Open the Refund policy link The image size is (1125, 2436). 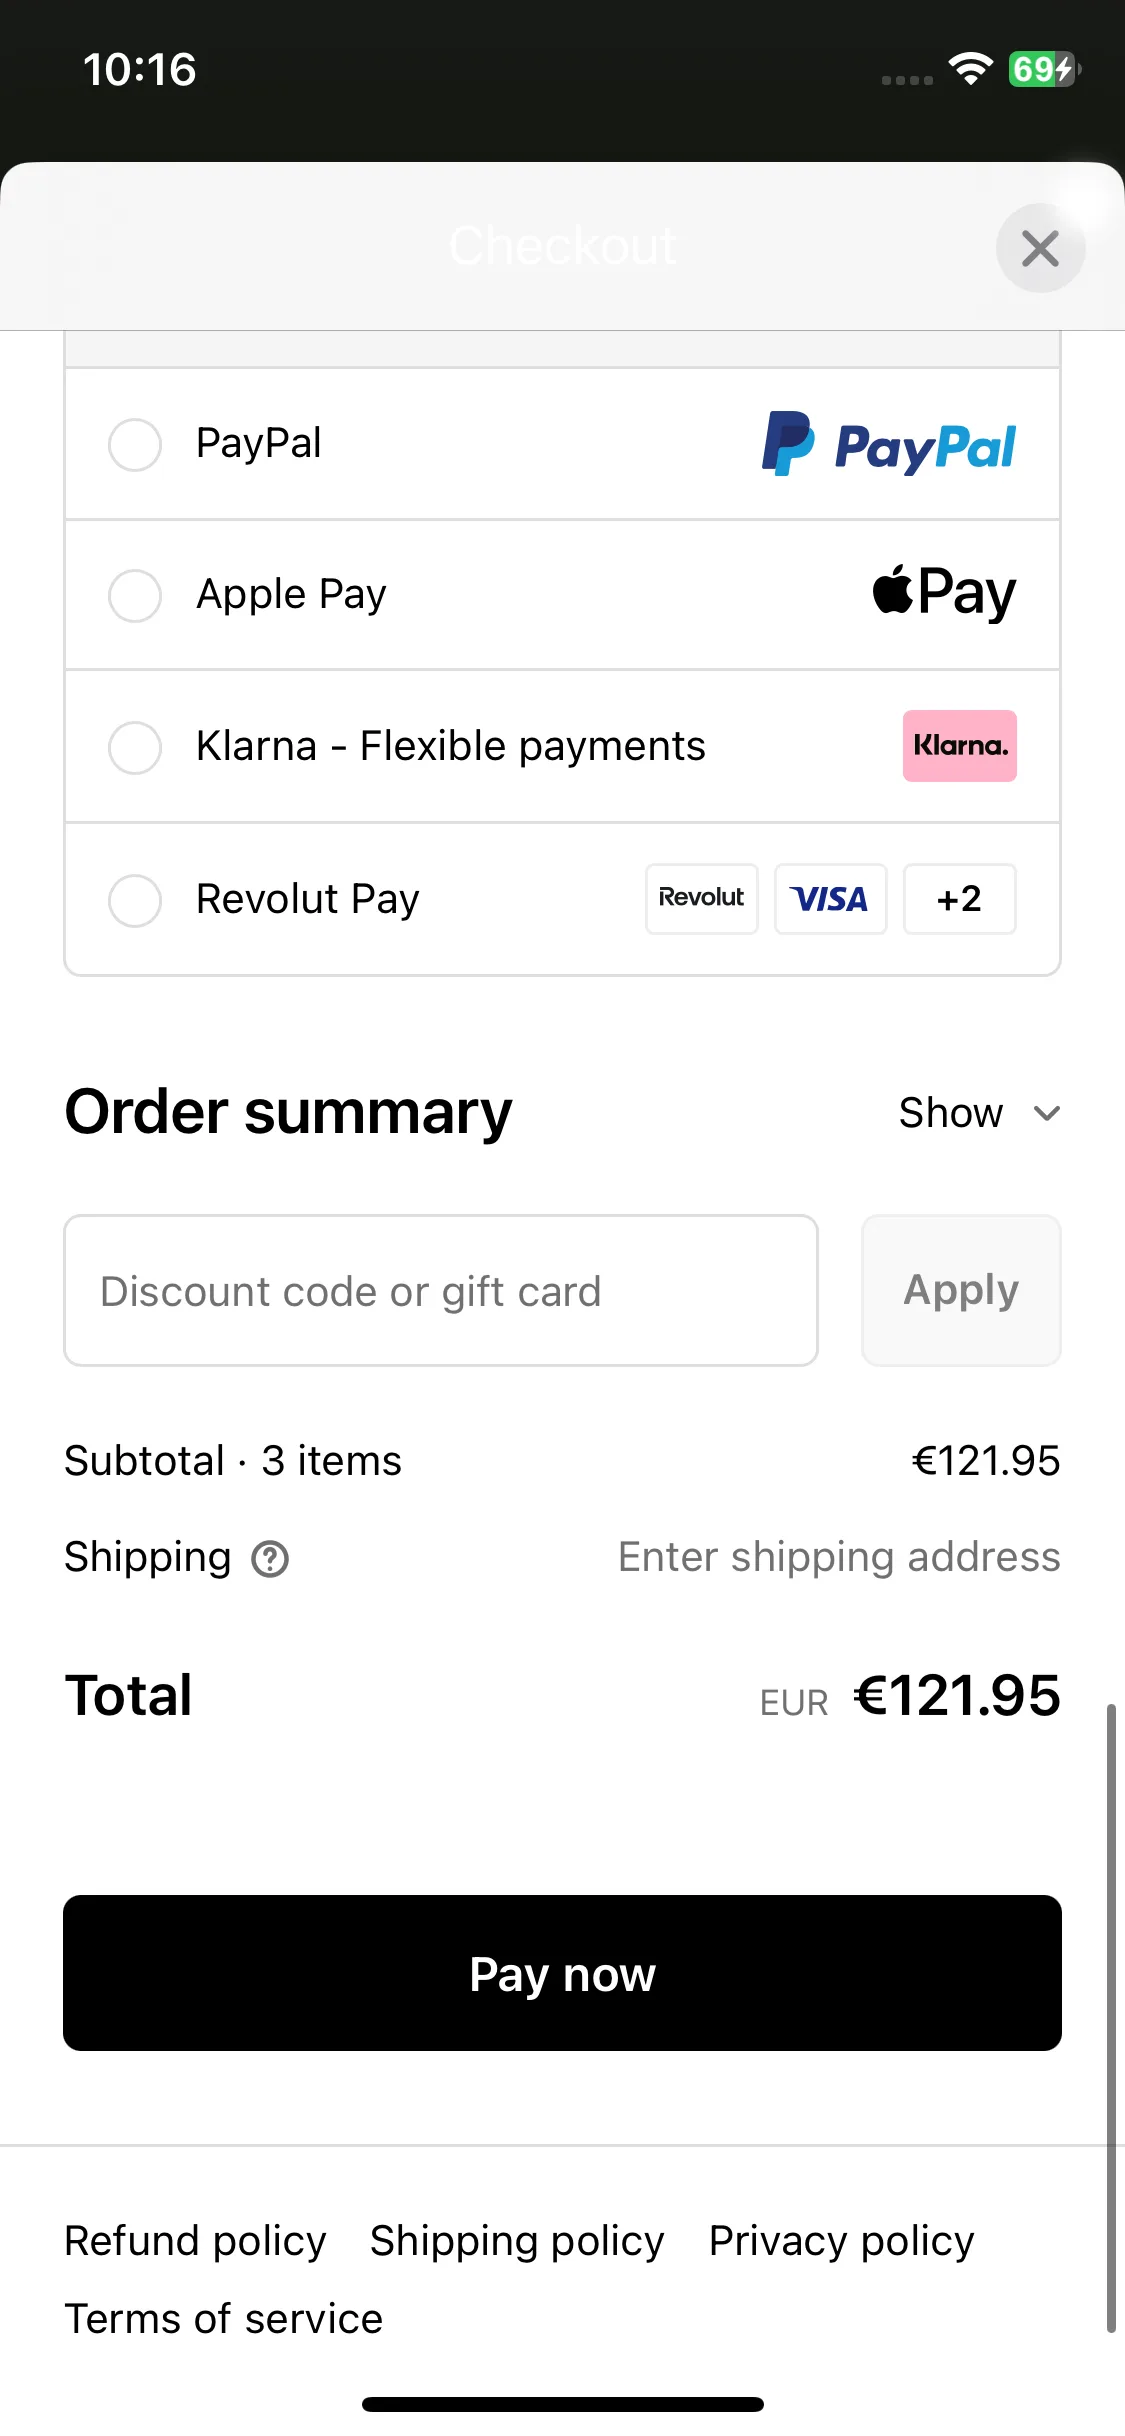click(x=195, y=2241)
